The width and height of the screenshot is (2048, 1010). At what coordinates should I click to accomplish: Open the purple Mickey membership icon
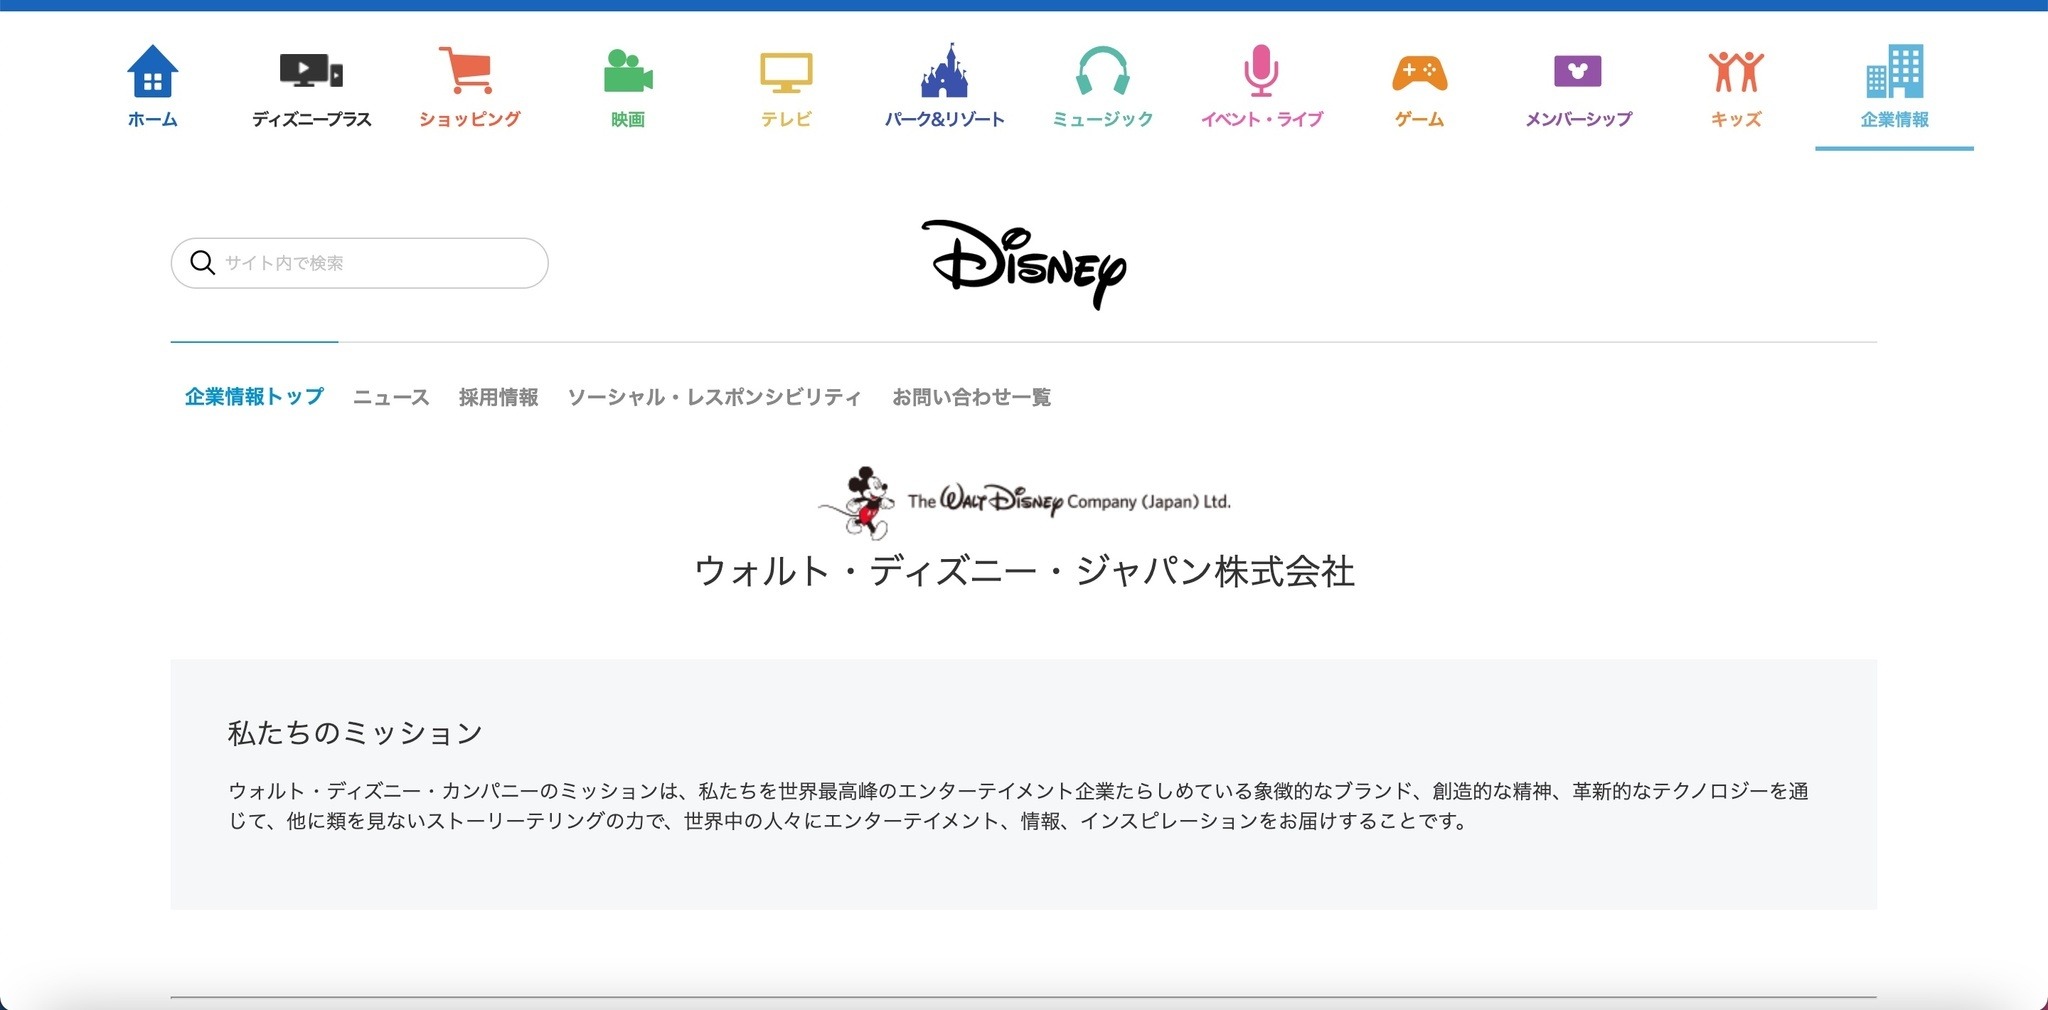(x=1577, y=71)
